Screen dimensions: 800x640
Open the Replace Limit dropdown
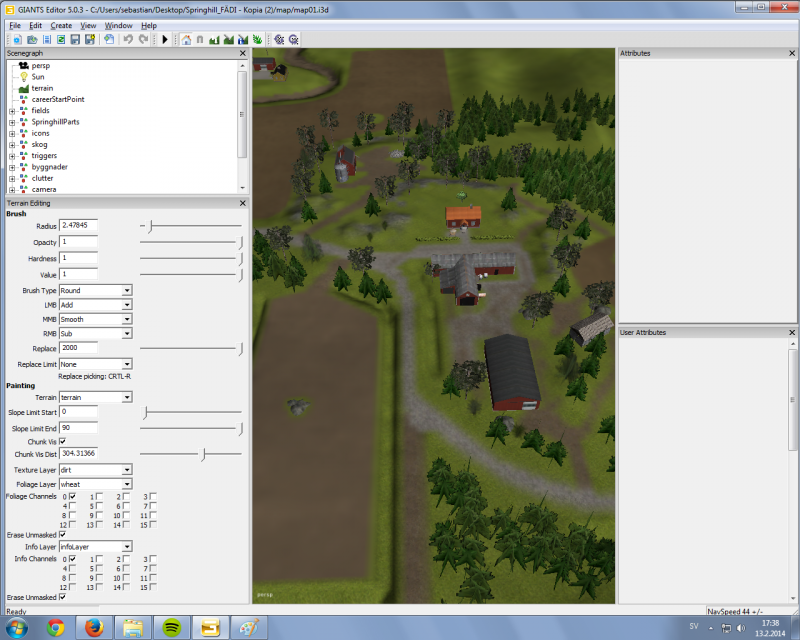127,364
